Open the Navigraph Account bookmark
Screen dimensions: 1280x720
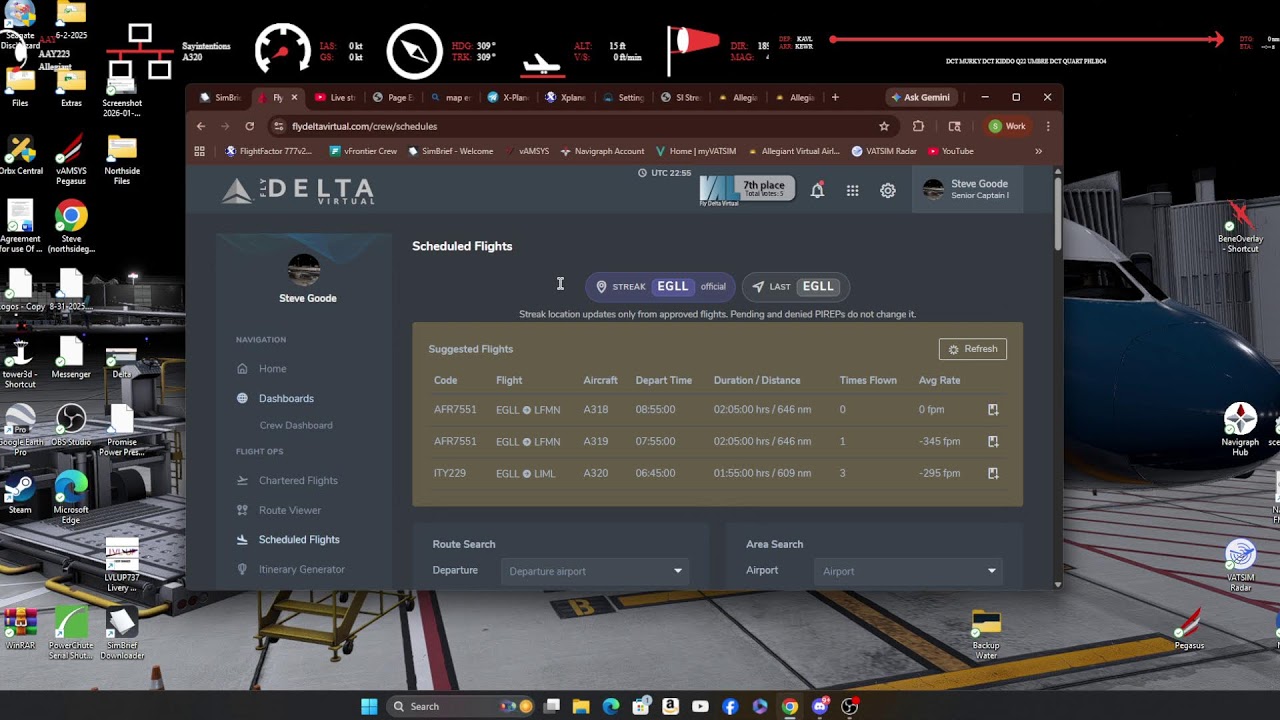point(602,151)
